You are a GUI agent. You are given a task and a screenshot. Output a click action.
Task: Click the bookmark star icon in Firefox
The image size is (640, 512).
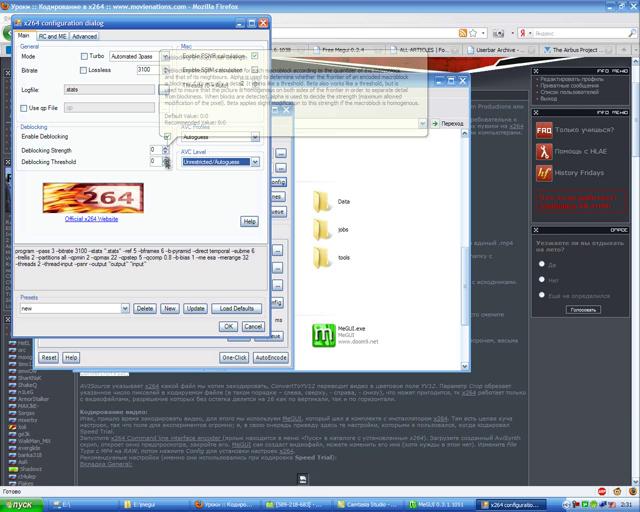point(473,33)
